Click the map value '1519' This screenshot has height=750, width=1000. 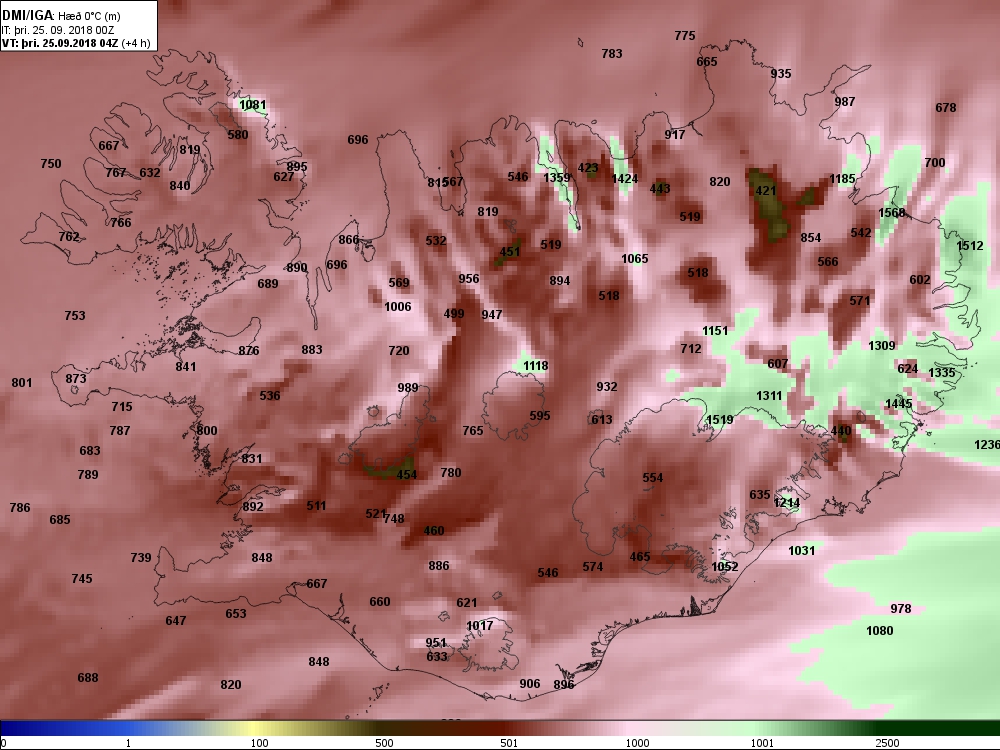click(719, 420)
